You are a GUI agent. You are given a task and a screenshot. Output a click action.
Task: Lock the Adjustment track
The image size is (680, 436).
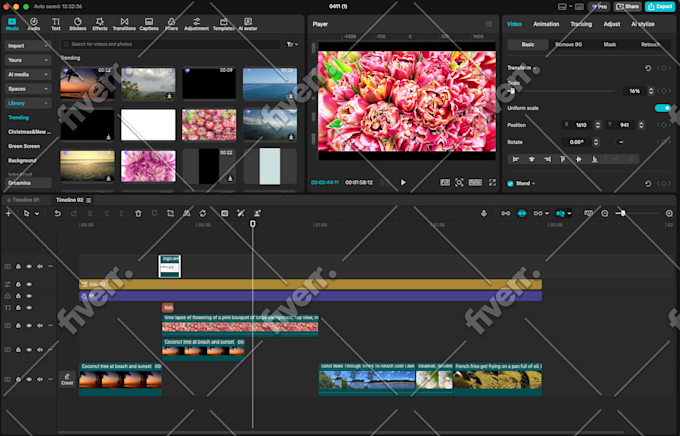(18, 284)
